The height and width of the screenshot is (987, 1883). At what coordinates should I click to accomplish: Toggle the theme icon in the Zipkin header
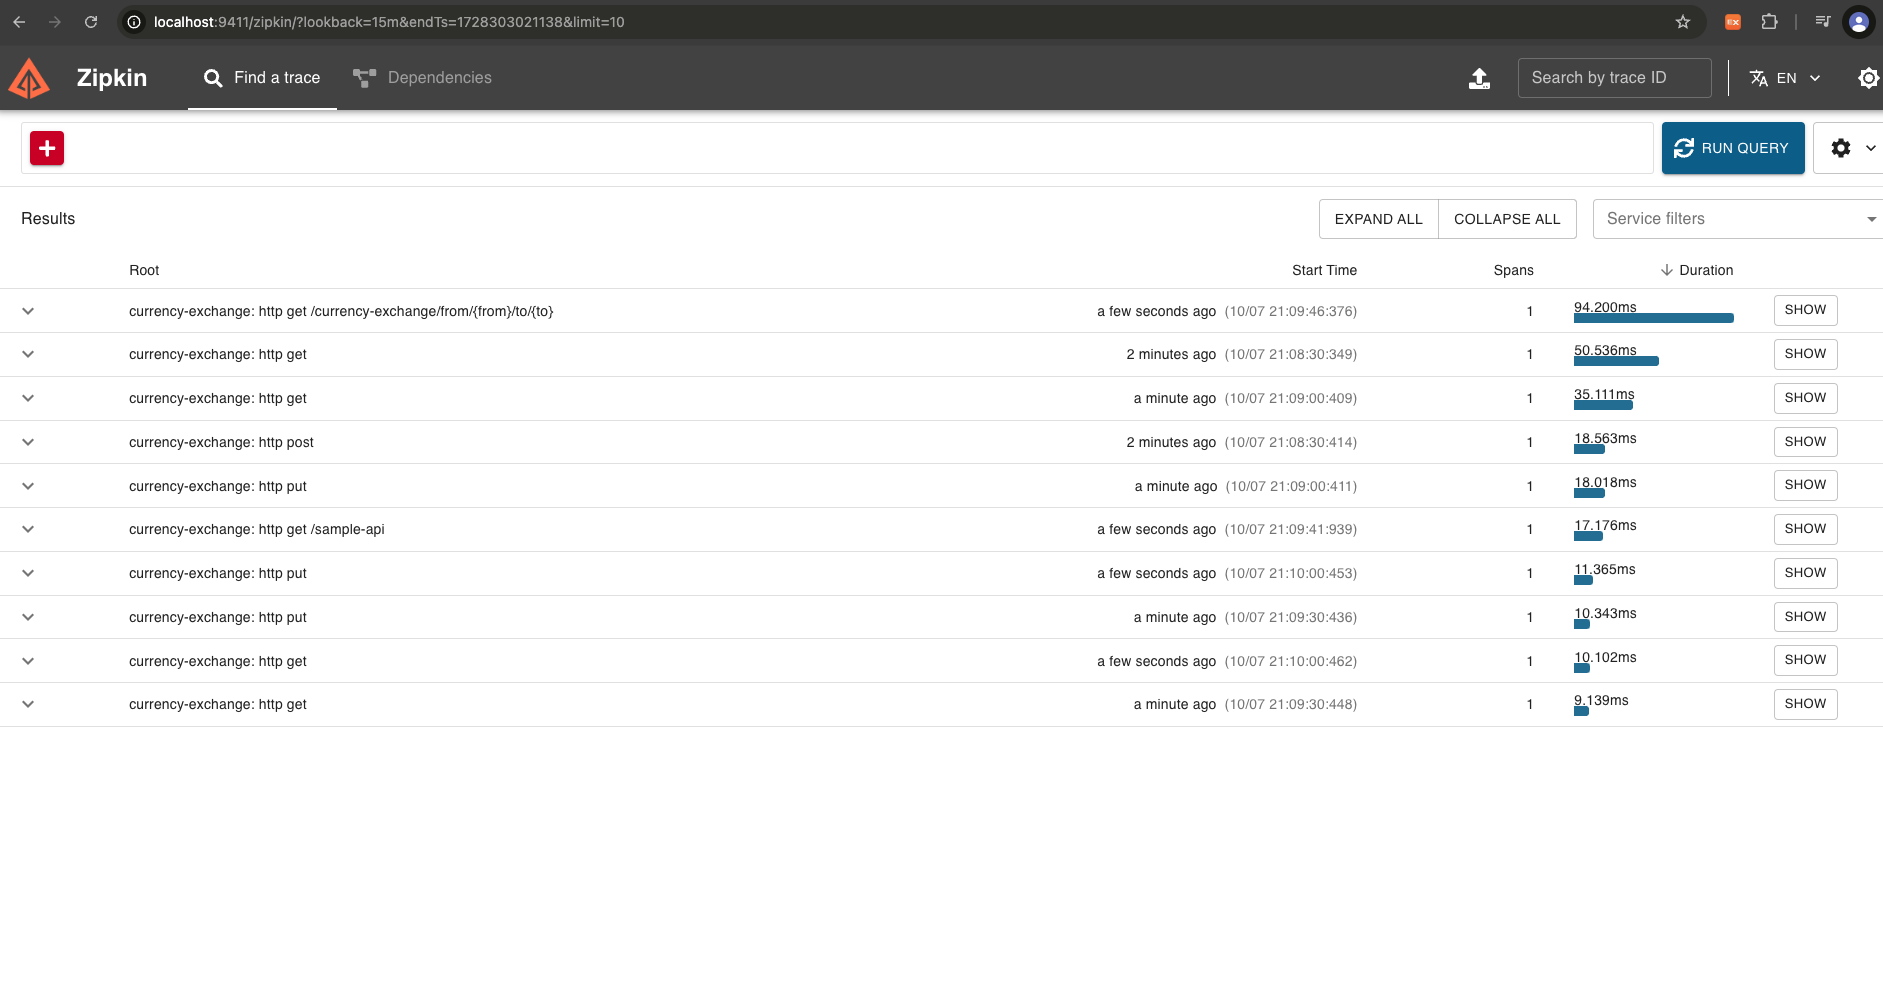[x=1868, y=78]
